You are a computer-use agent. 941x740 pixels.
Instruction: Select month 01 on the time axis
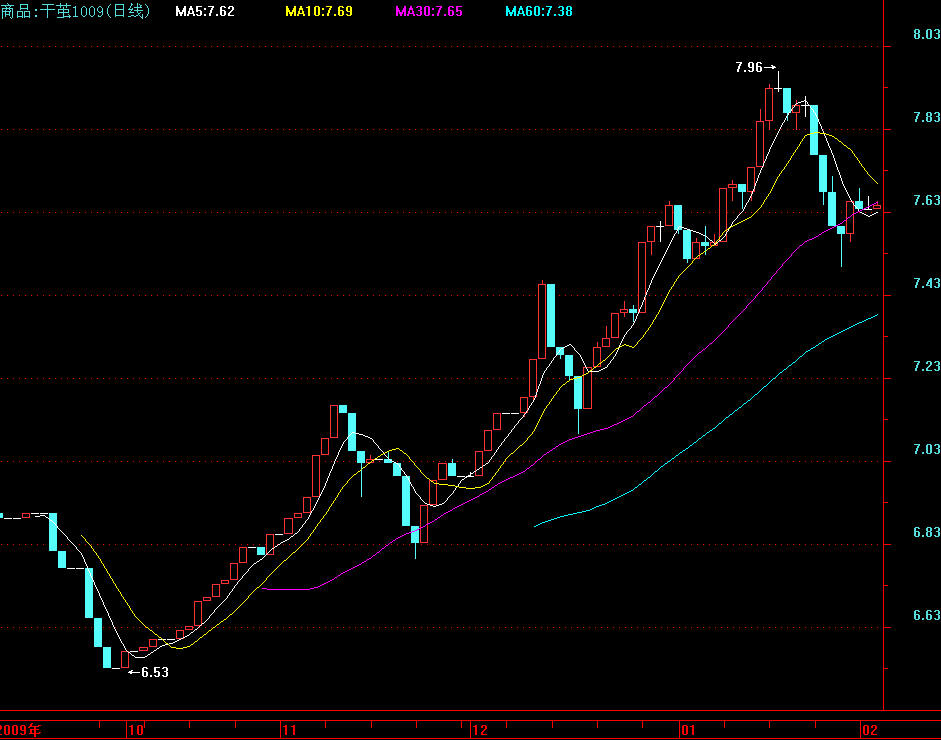[688, 730]
